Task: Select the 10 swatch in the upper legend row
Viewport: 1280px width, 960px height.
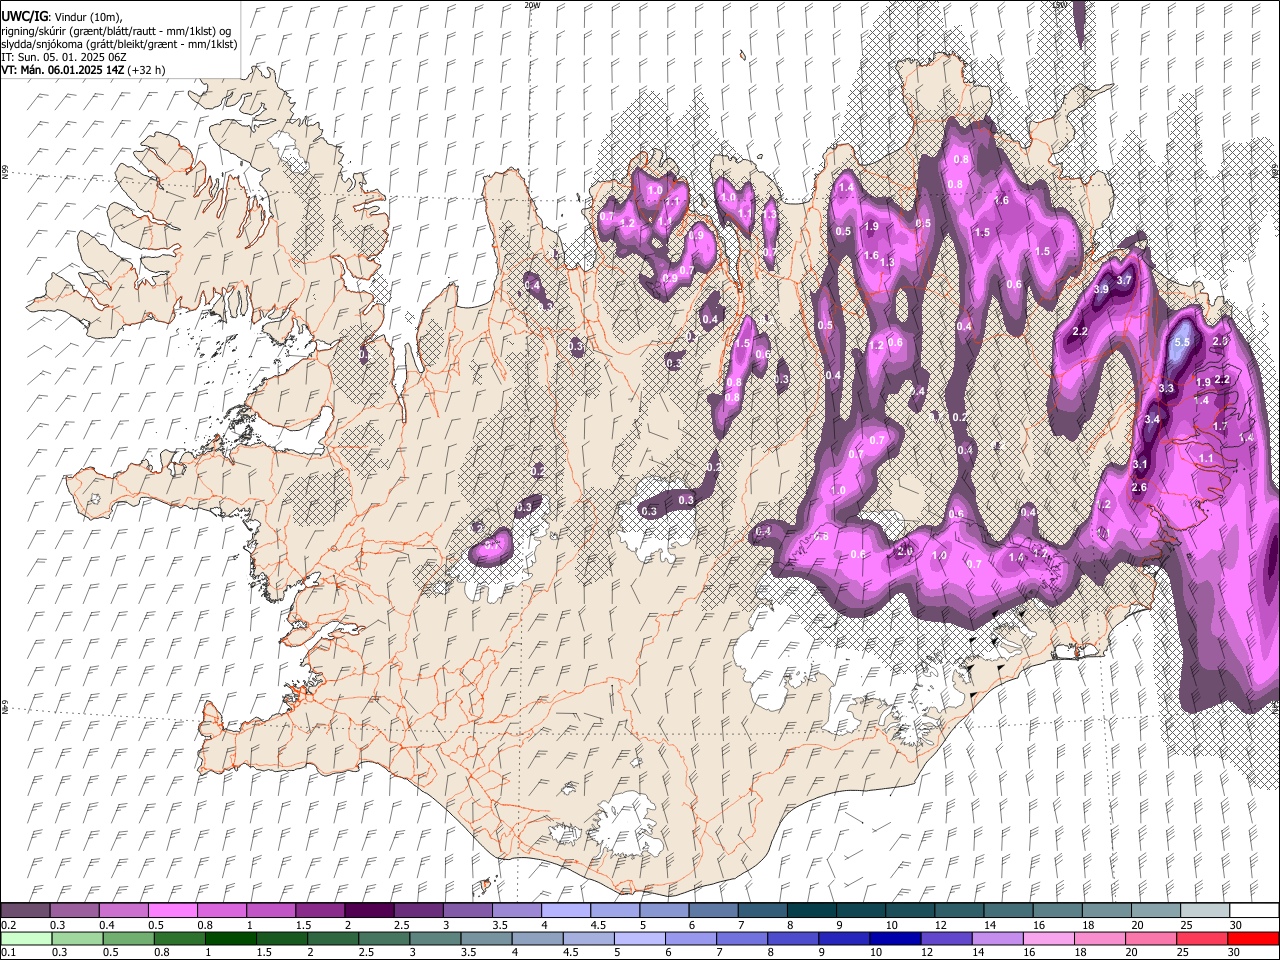Action: [911, 911]
